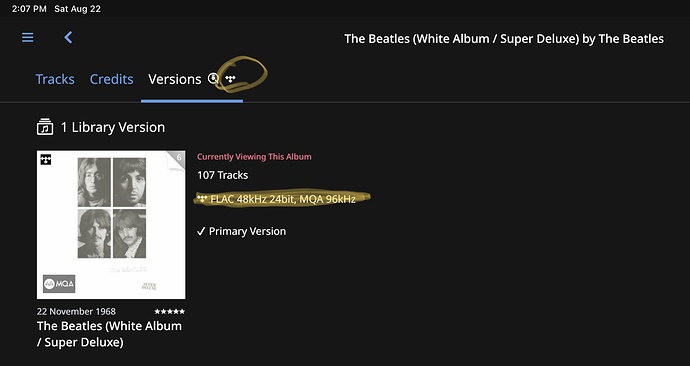Click the five-star rating under the album
Image resolution: width=690 pixels, height=366 pixels.
tap(169, 311)
